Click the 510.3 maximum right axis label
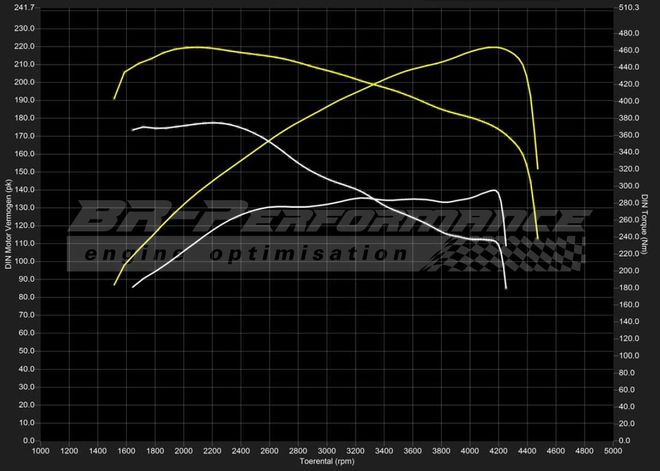The height and width of the screenshot is (471, 660). pyautogui.click(x=631, y=7)
